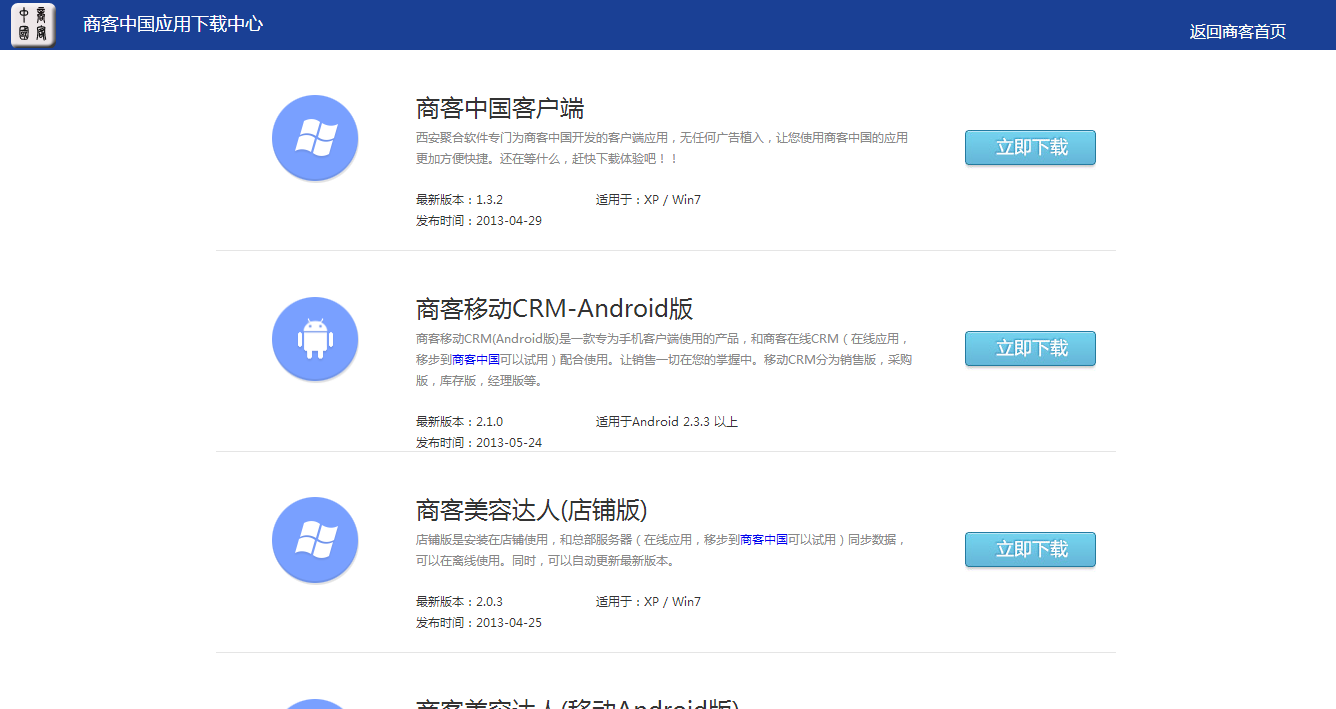Open 商客中国应用下载中心 header title
The image size is (1336, 709).
tap(173, 24)
